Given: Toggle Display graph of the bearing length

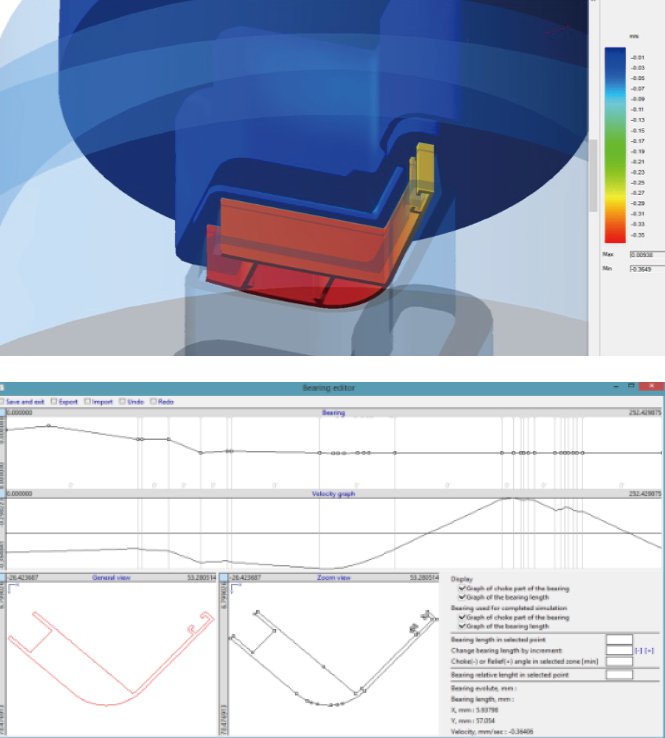Looking at the screenshot, I should (x=461, y=597).
